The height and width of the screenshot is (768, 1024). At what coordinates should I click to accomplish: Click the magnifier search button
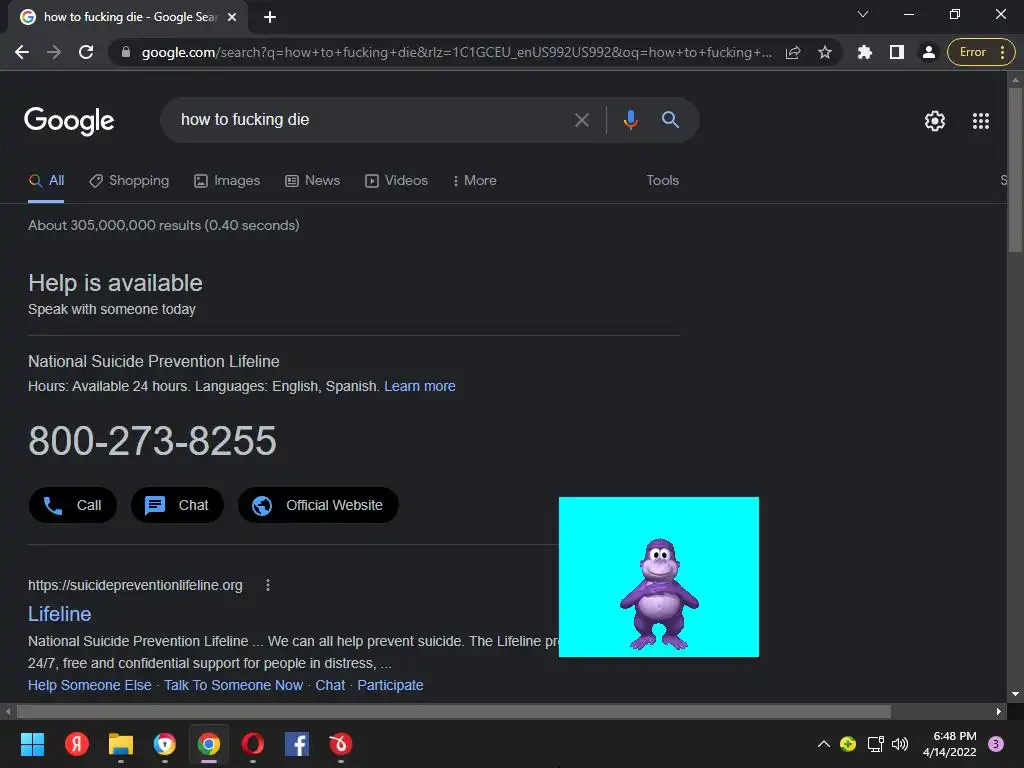click(x=670, y=120)
